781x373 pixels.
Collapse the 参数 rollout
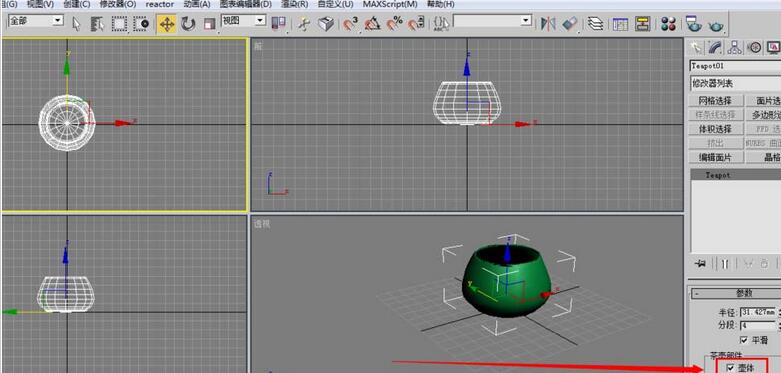737,293
